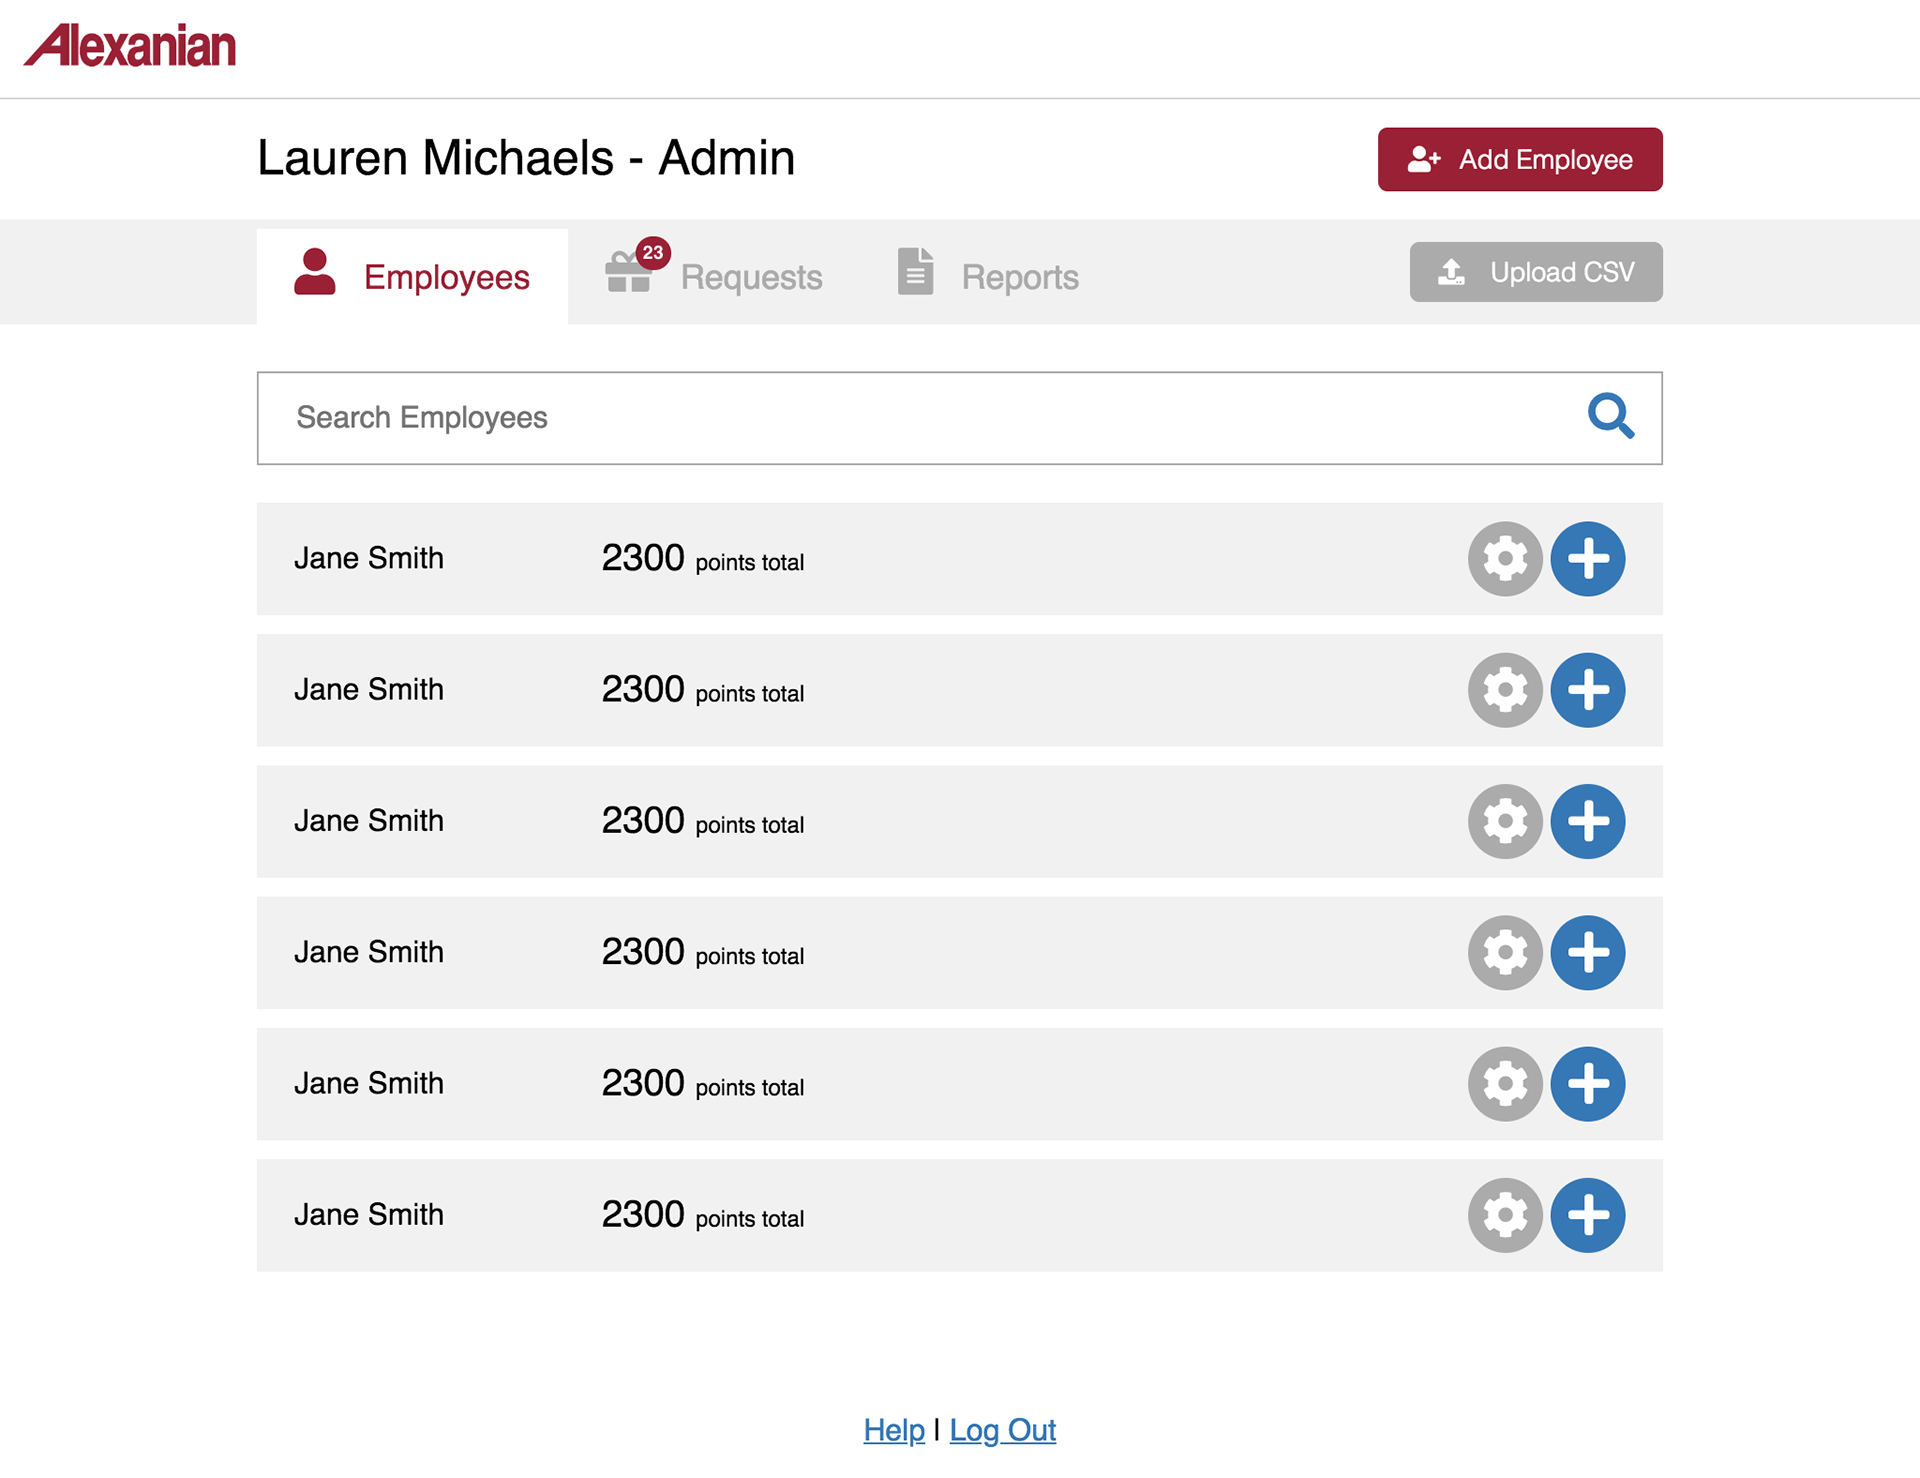The height and width of the screenshot is (1478, 1920).
Task: Open the Help link
Action: pyautogui.click(x=893, y=1430)
